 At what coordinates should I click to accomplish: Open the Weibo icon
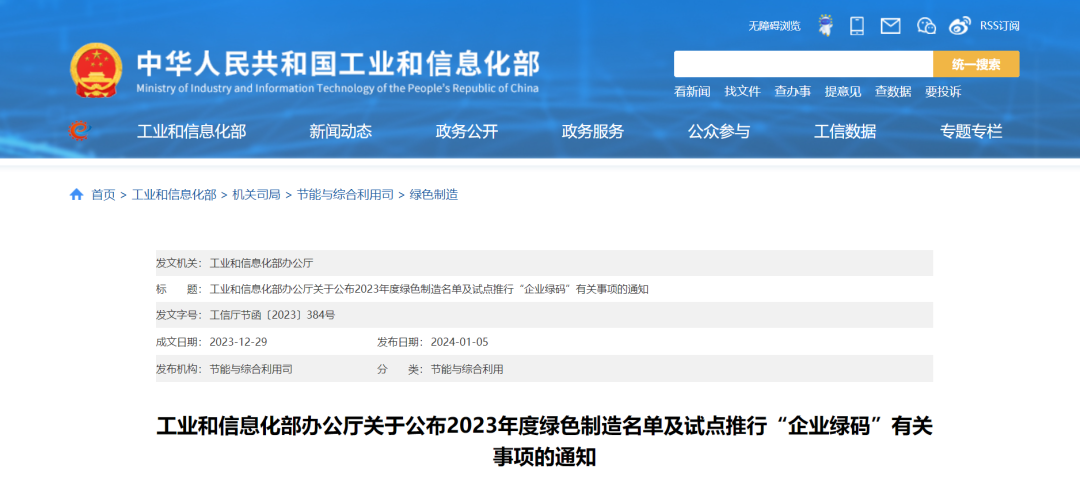tap(959, 26)
